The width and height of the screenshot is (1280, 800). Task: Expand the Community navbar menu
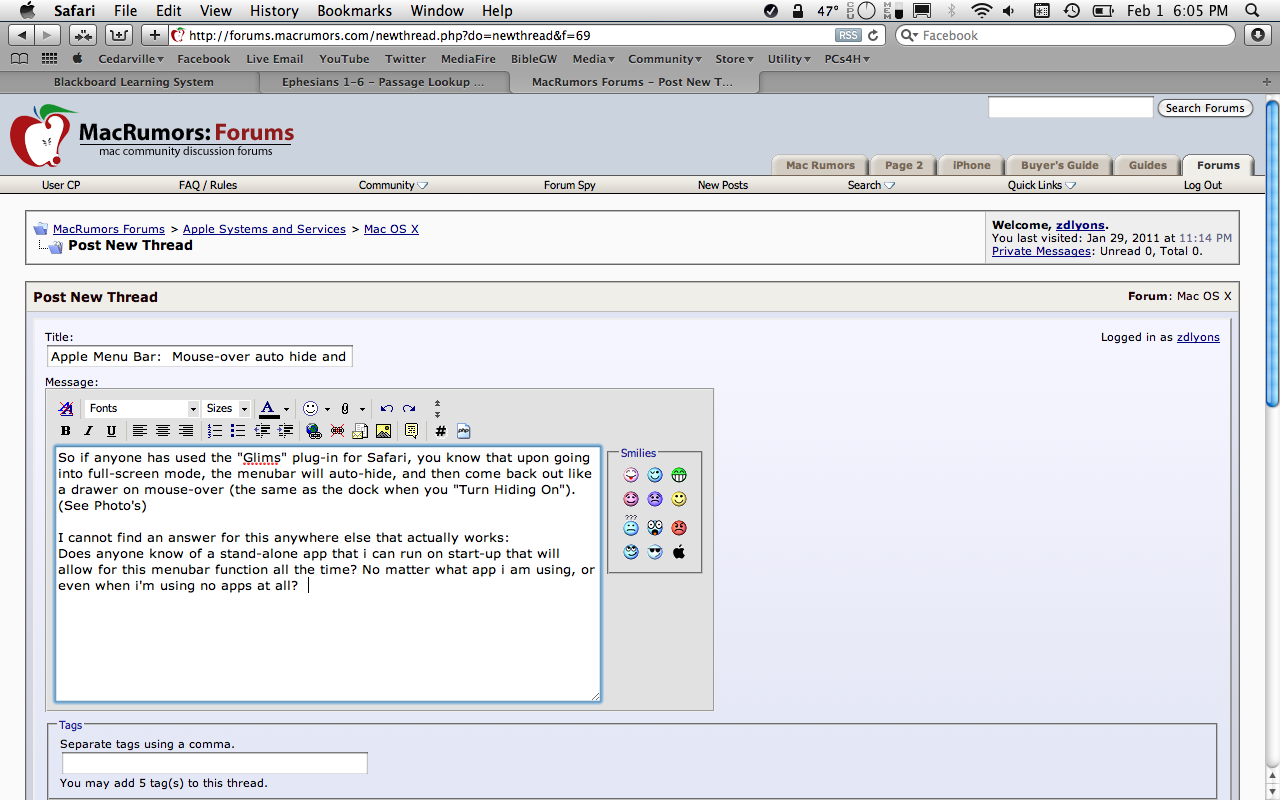[x=393, y=185]
